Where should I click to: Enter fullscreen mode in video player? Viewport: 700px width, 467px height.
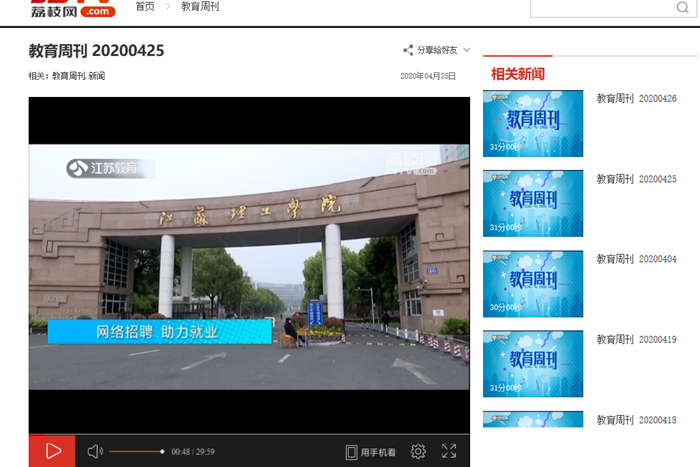tap(449, 452)
